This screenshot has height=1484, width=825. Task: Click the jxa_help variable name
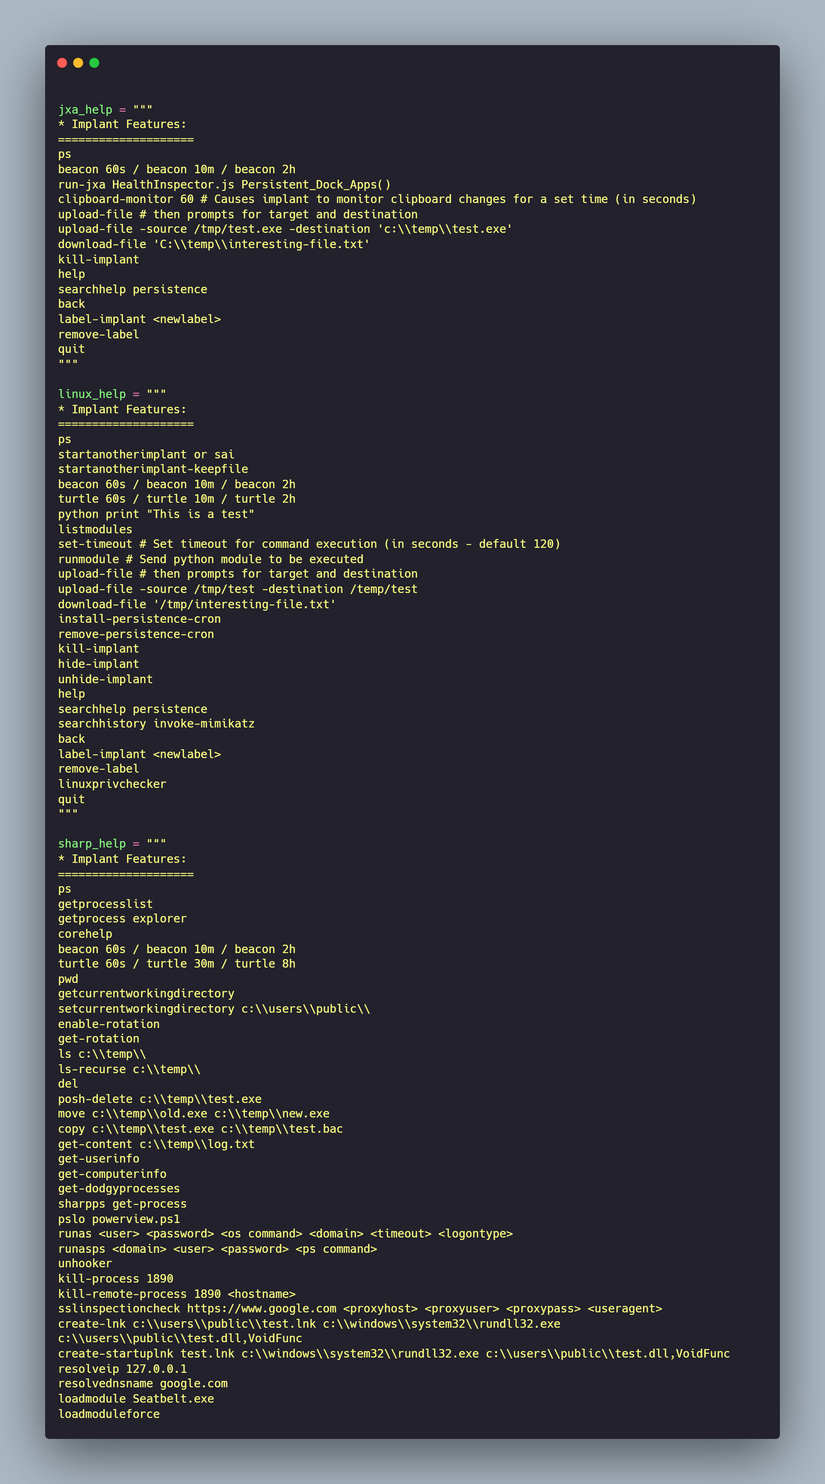pyautogui.click(x=85, y=109)
